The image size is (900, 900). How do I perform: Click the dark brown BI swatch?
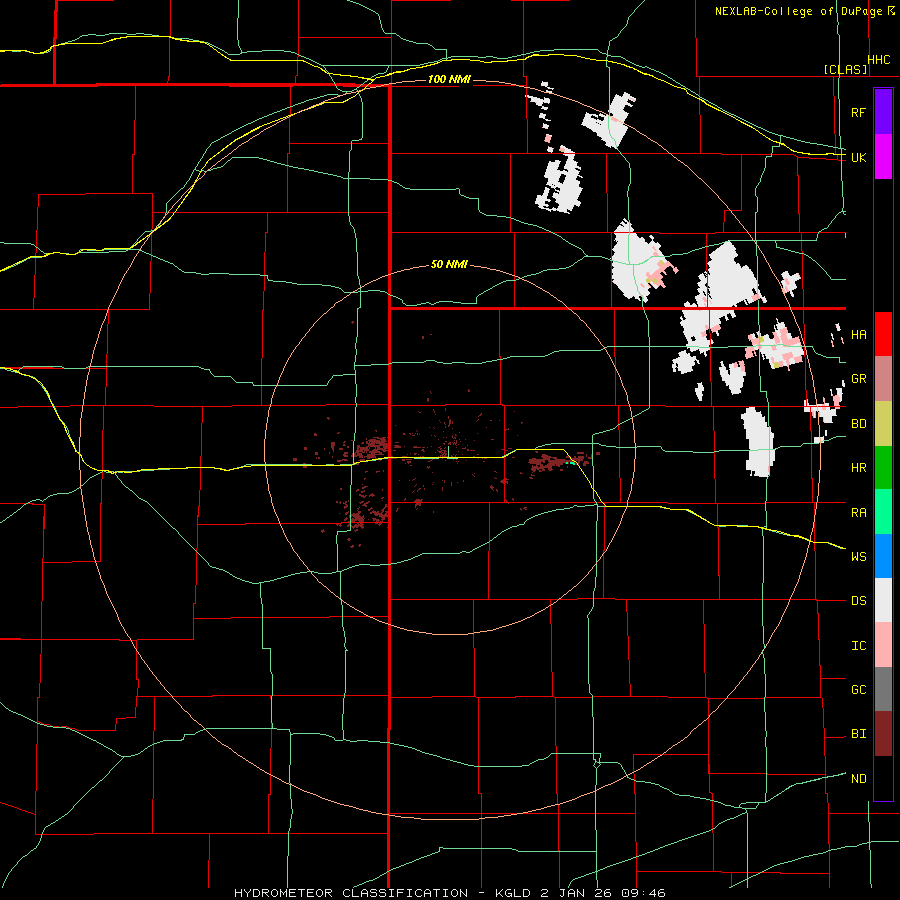[883, 734]
